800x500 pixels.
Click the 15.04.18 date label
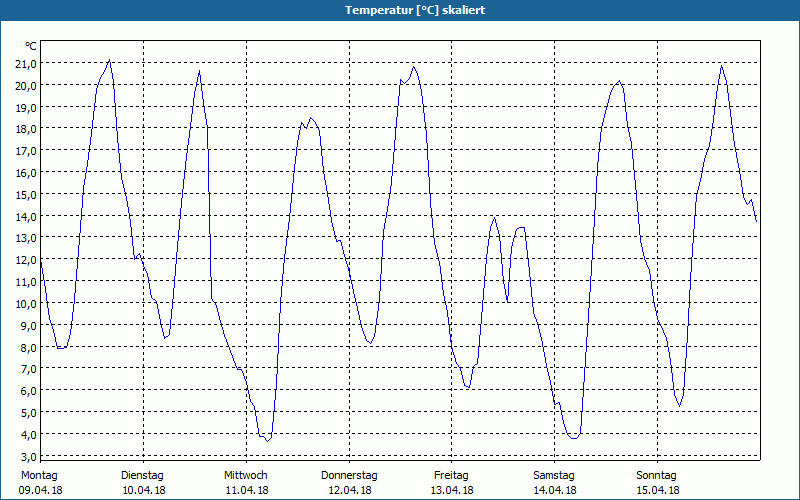point(658,491)
